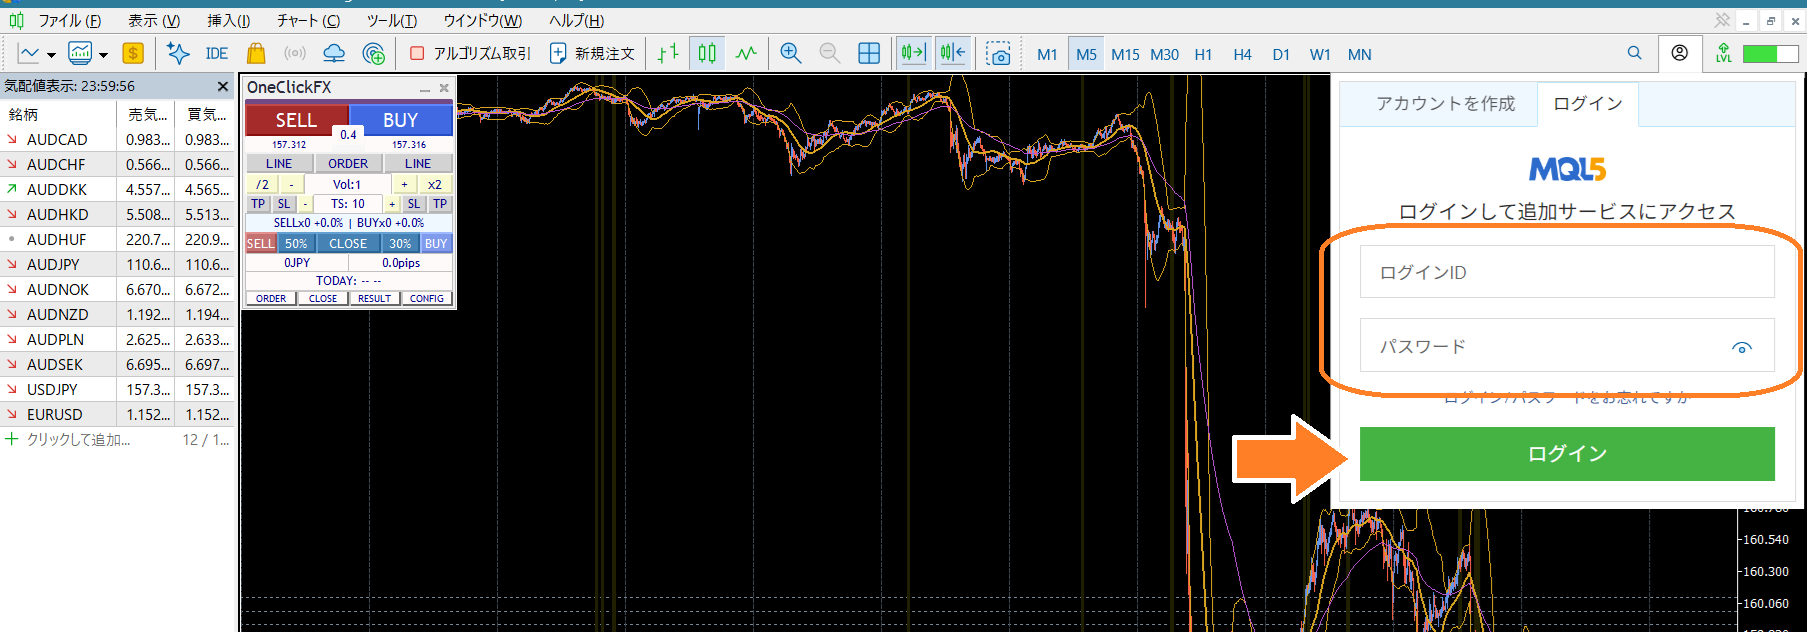This screenshot has height=632, width=1807.
Task: Select the M1 timeframe
Action: pos(1047,55)
